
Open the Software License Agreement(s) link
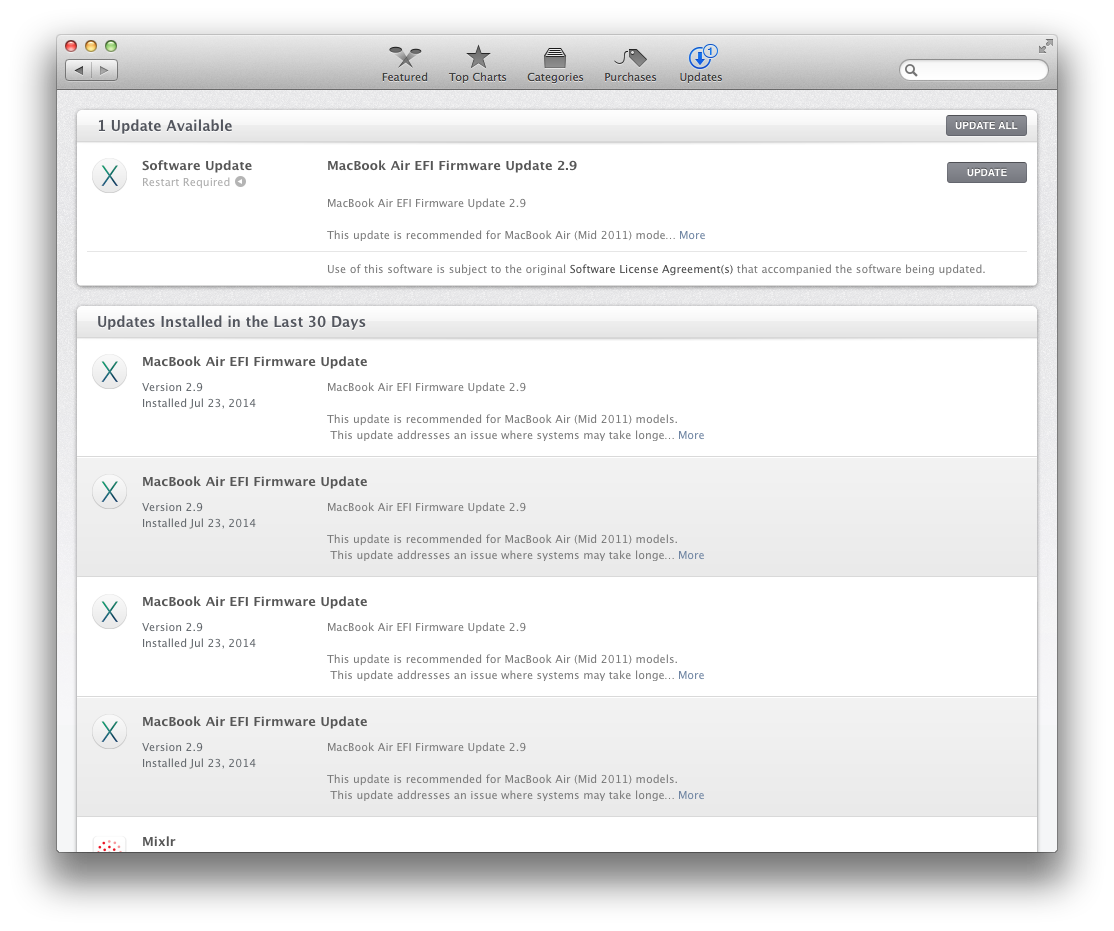pyautogui.click(x=651, y=269)
